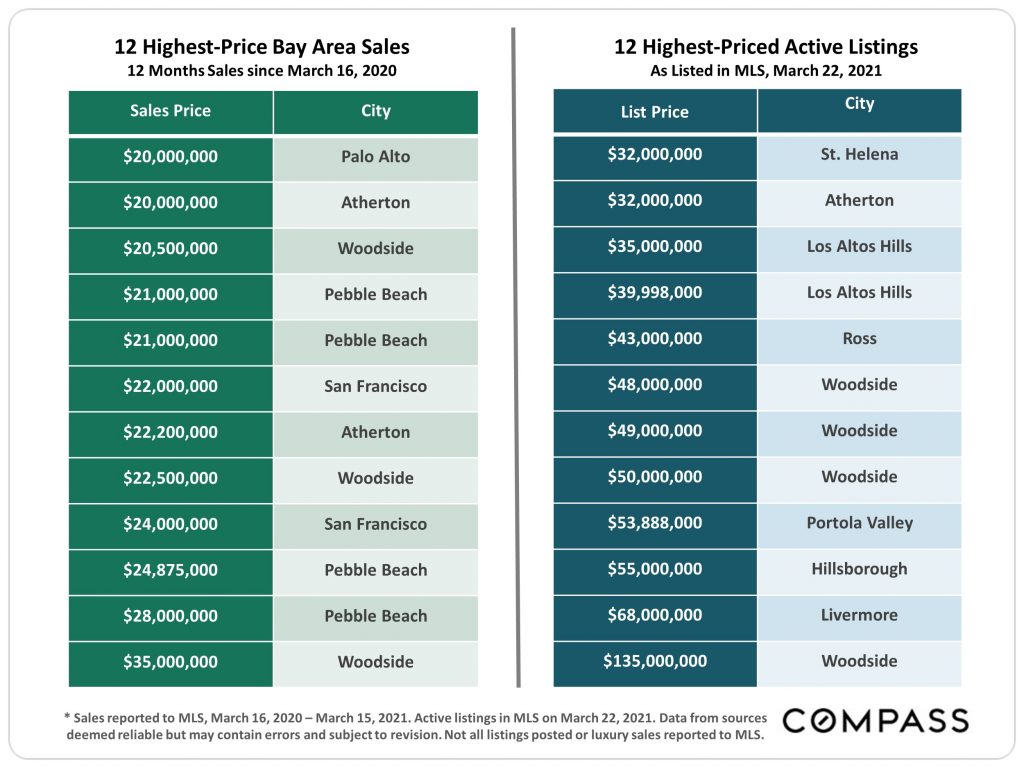Select the $39,998,000 list price cell

coord(655,296)
